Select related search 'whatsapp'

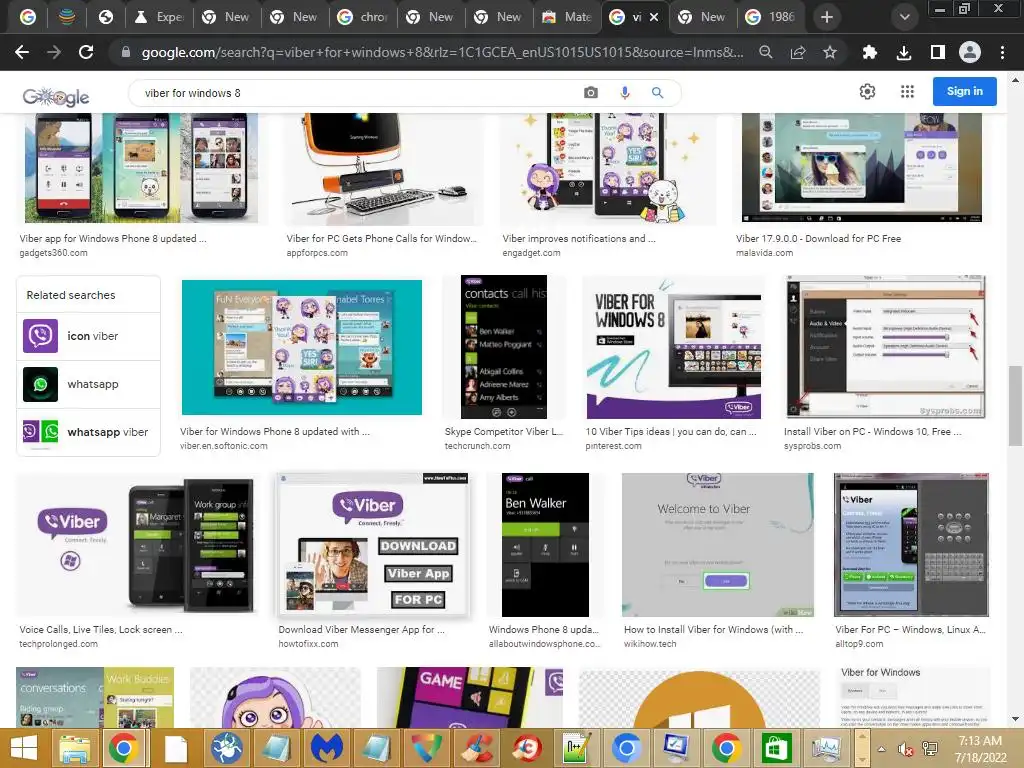point(88,384)
